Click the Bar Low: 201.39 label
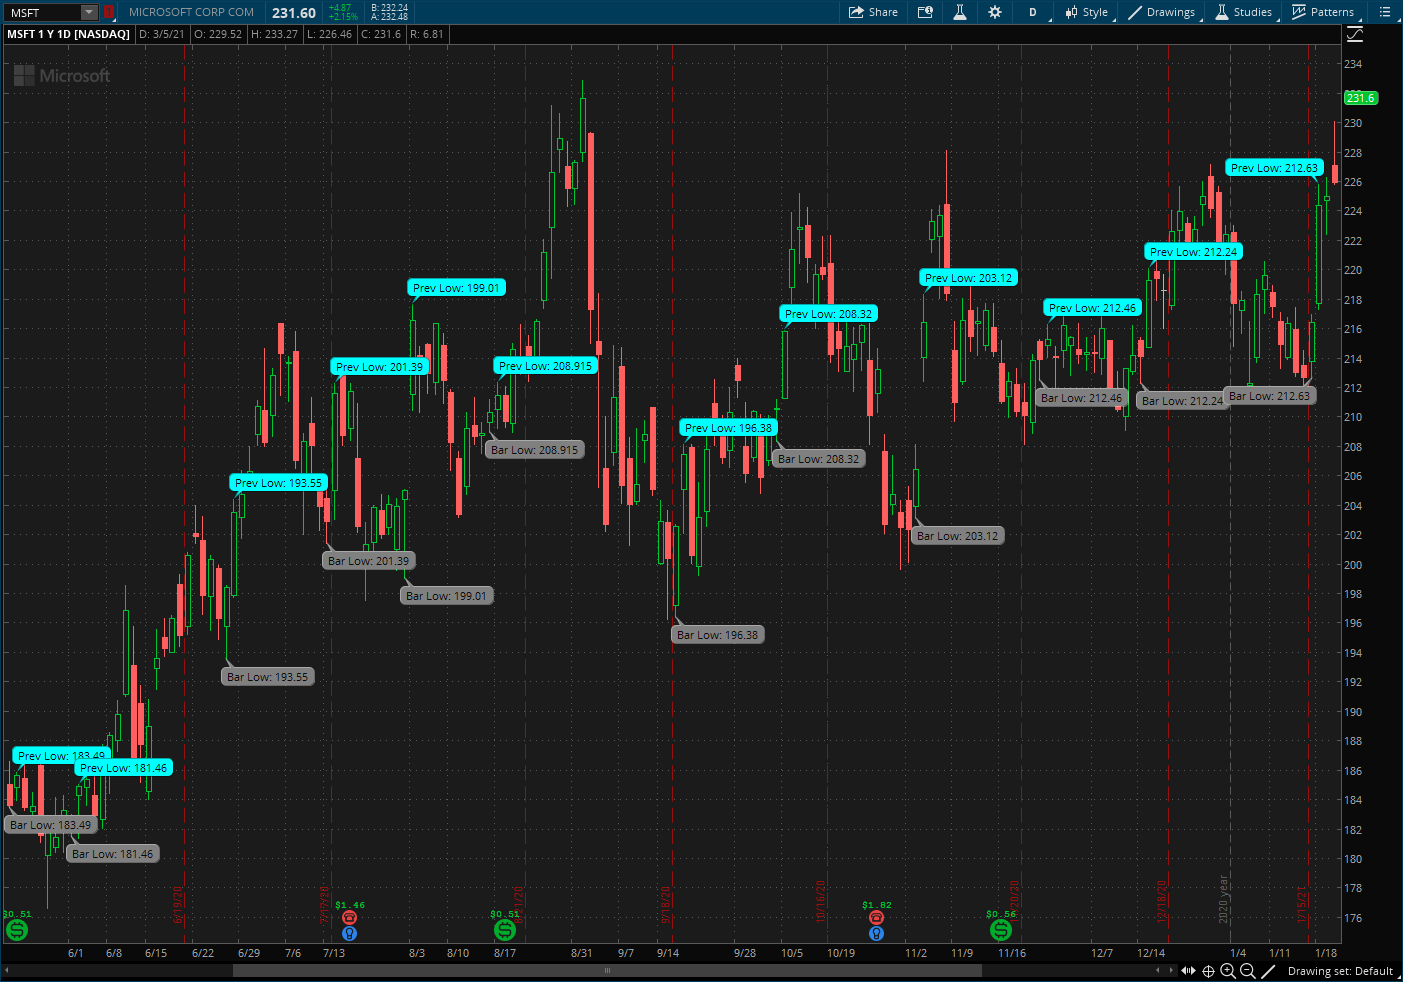The image size is (1403, 982). tap(368, 561)
